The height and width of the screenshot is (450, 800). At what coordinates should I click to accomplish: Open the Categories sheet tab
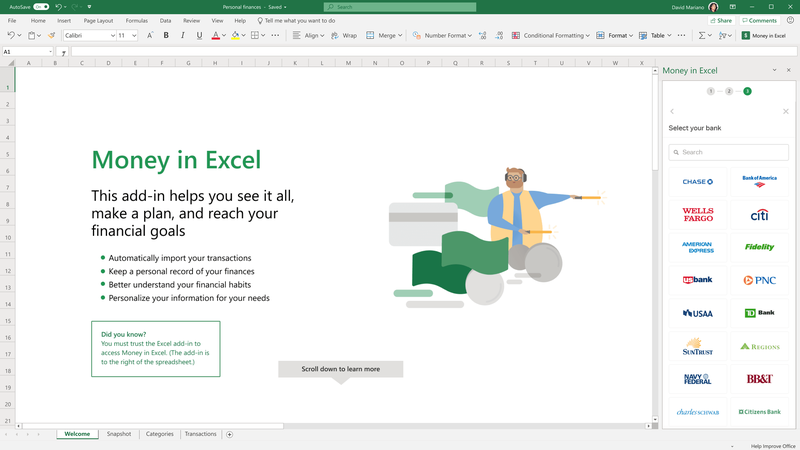(x=160, y=434)
